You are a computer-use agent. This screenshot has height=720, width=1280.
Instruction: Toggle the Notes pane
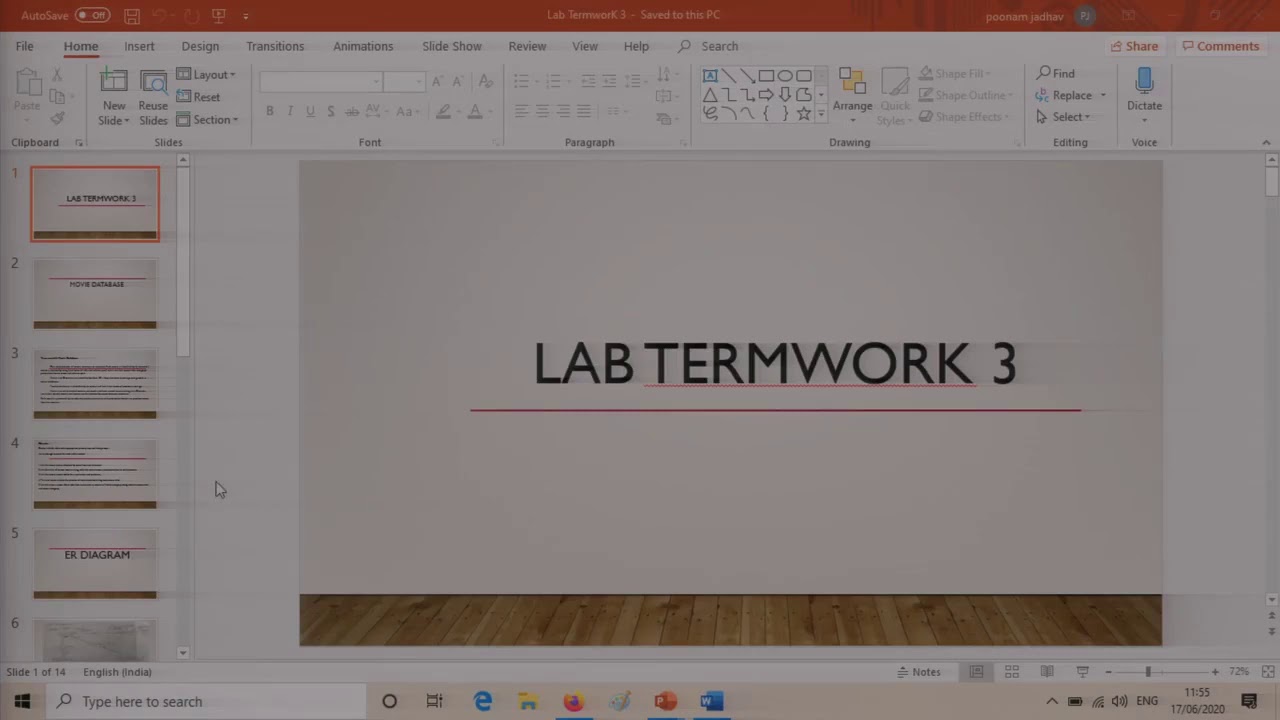(919, 672)
